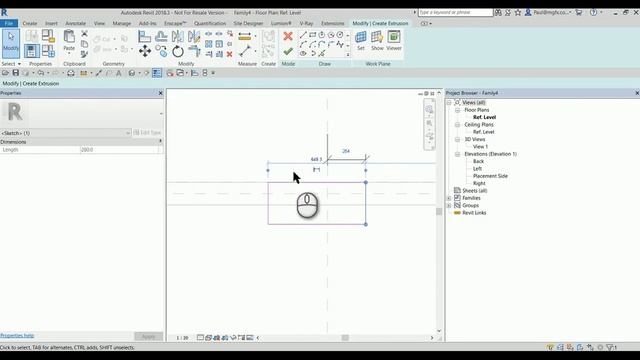This screenshot has width=640, height=360.
Task: Open the Paste dropdown arrow
Action: pos(69,53)
